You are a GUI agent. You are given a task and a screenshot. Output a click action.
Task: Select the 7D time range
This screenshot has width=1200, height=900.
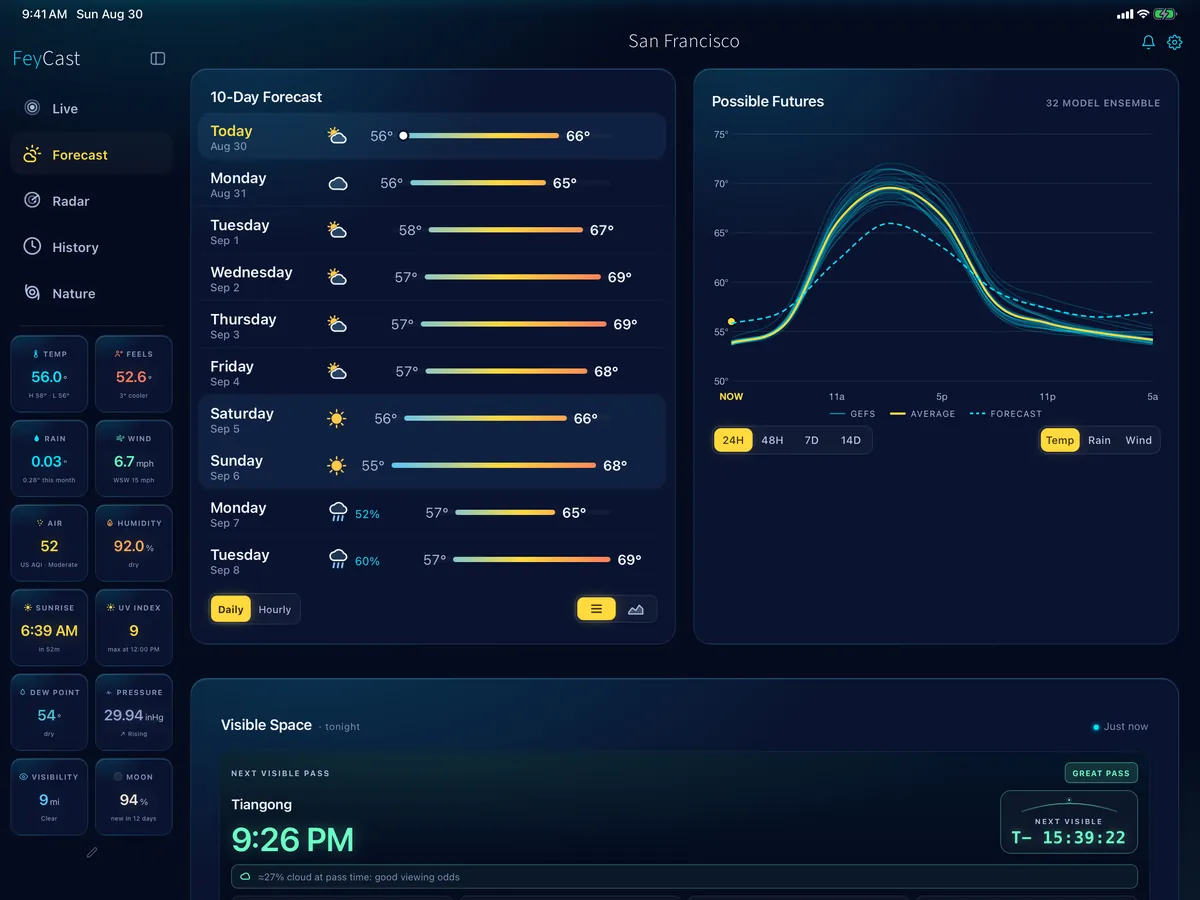812,440
